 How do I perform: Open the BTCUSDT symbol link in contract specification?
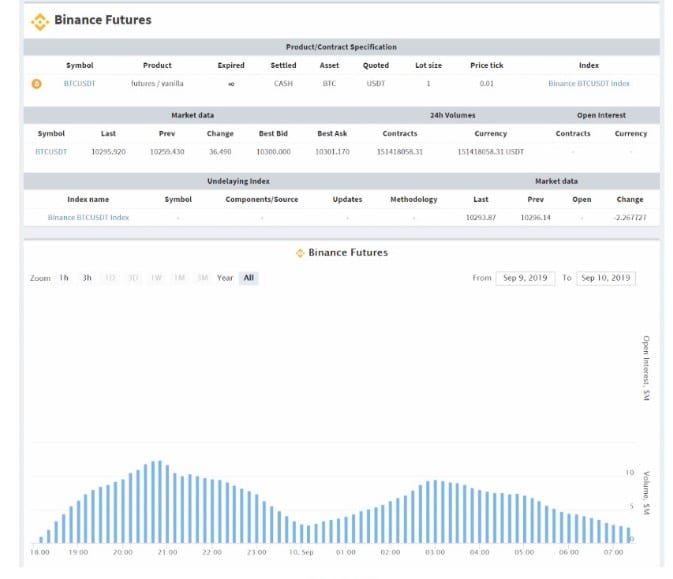pos(79,84)
